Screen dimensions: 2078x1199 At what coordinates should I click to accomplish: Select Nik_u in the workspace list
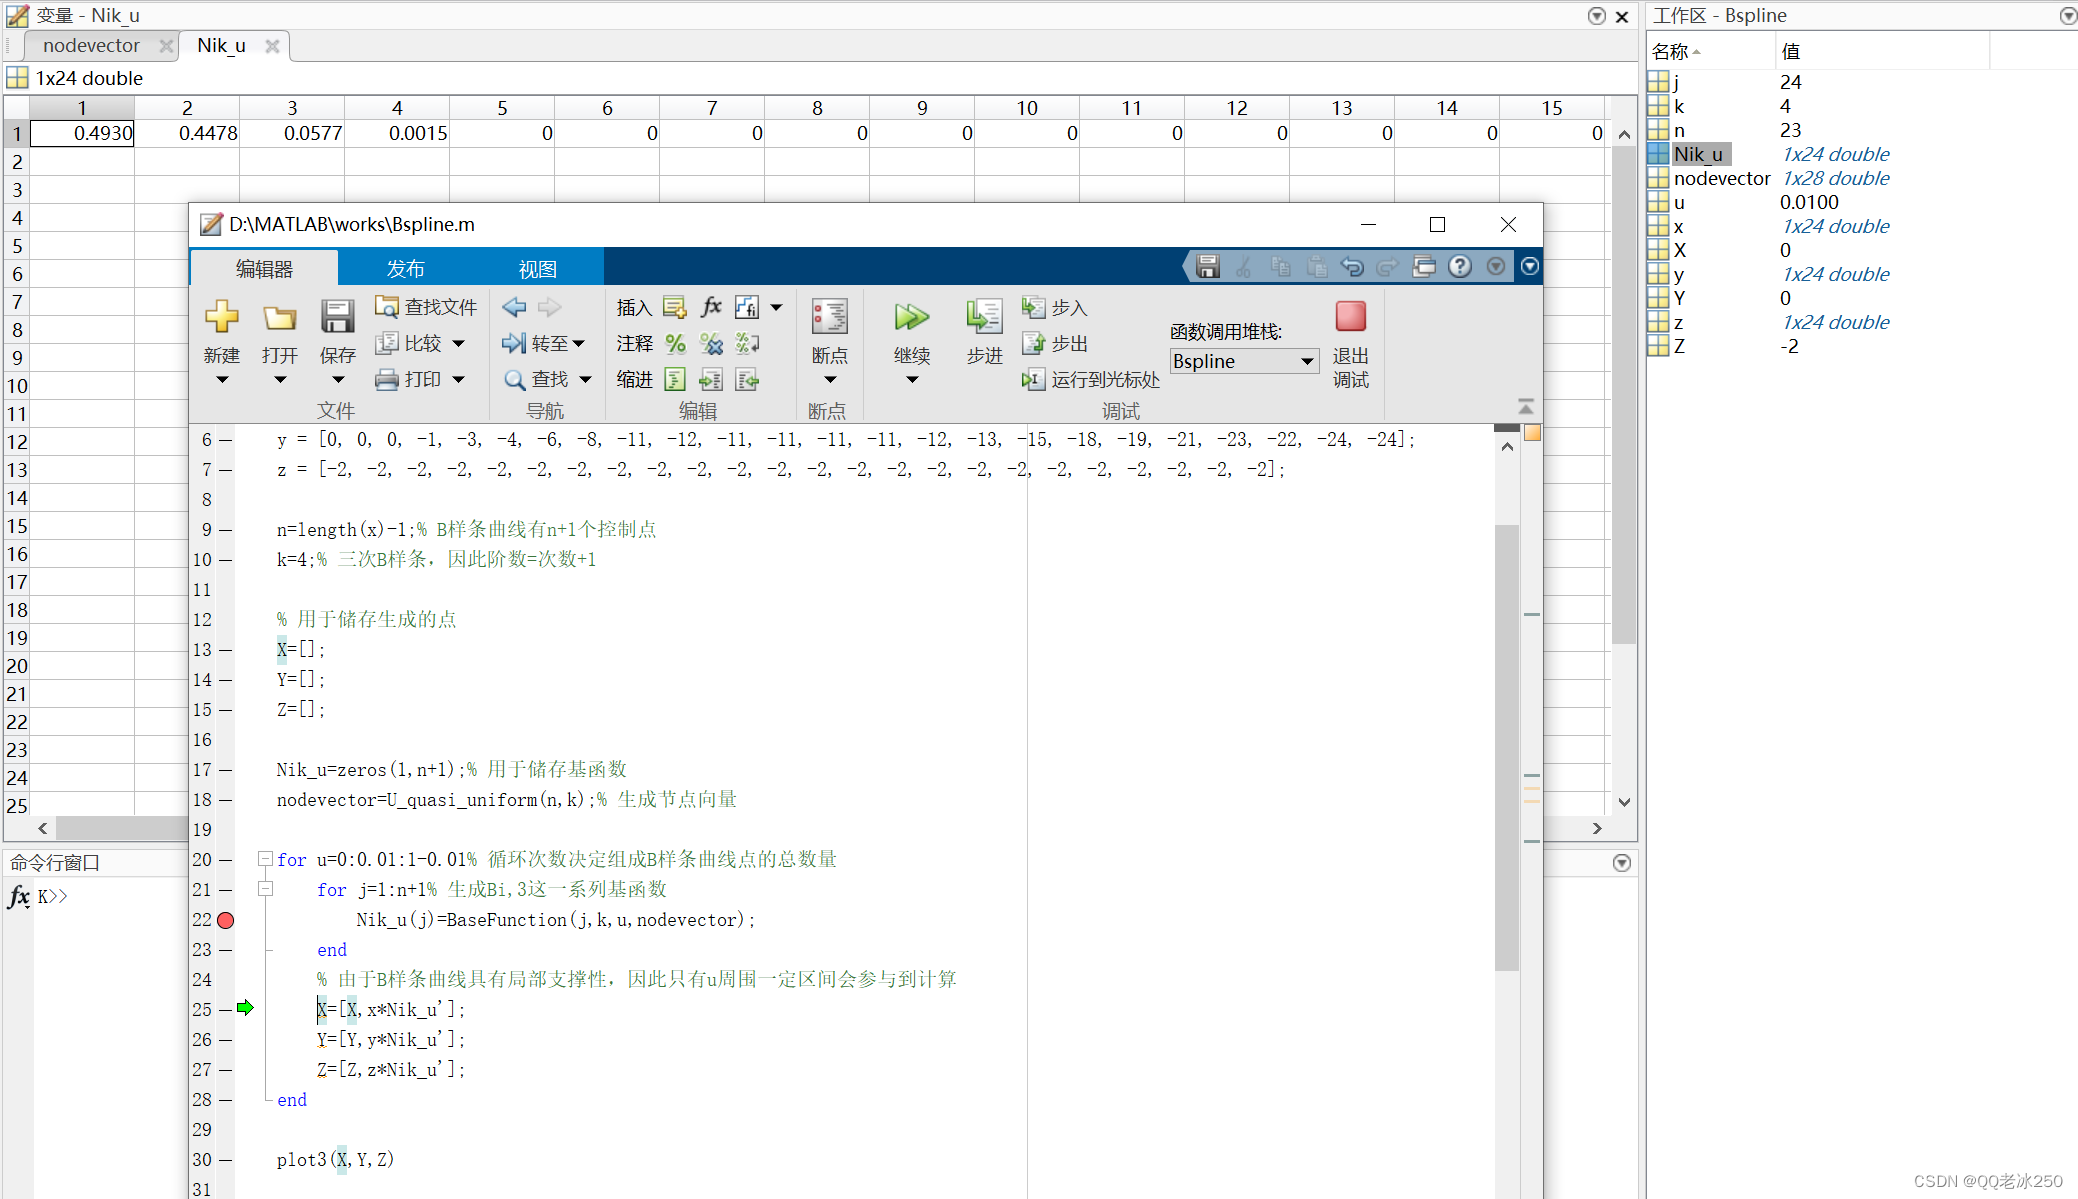(1698, 154)
